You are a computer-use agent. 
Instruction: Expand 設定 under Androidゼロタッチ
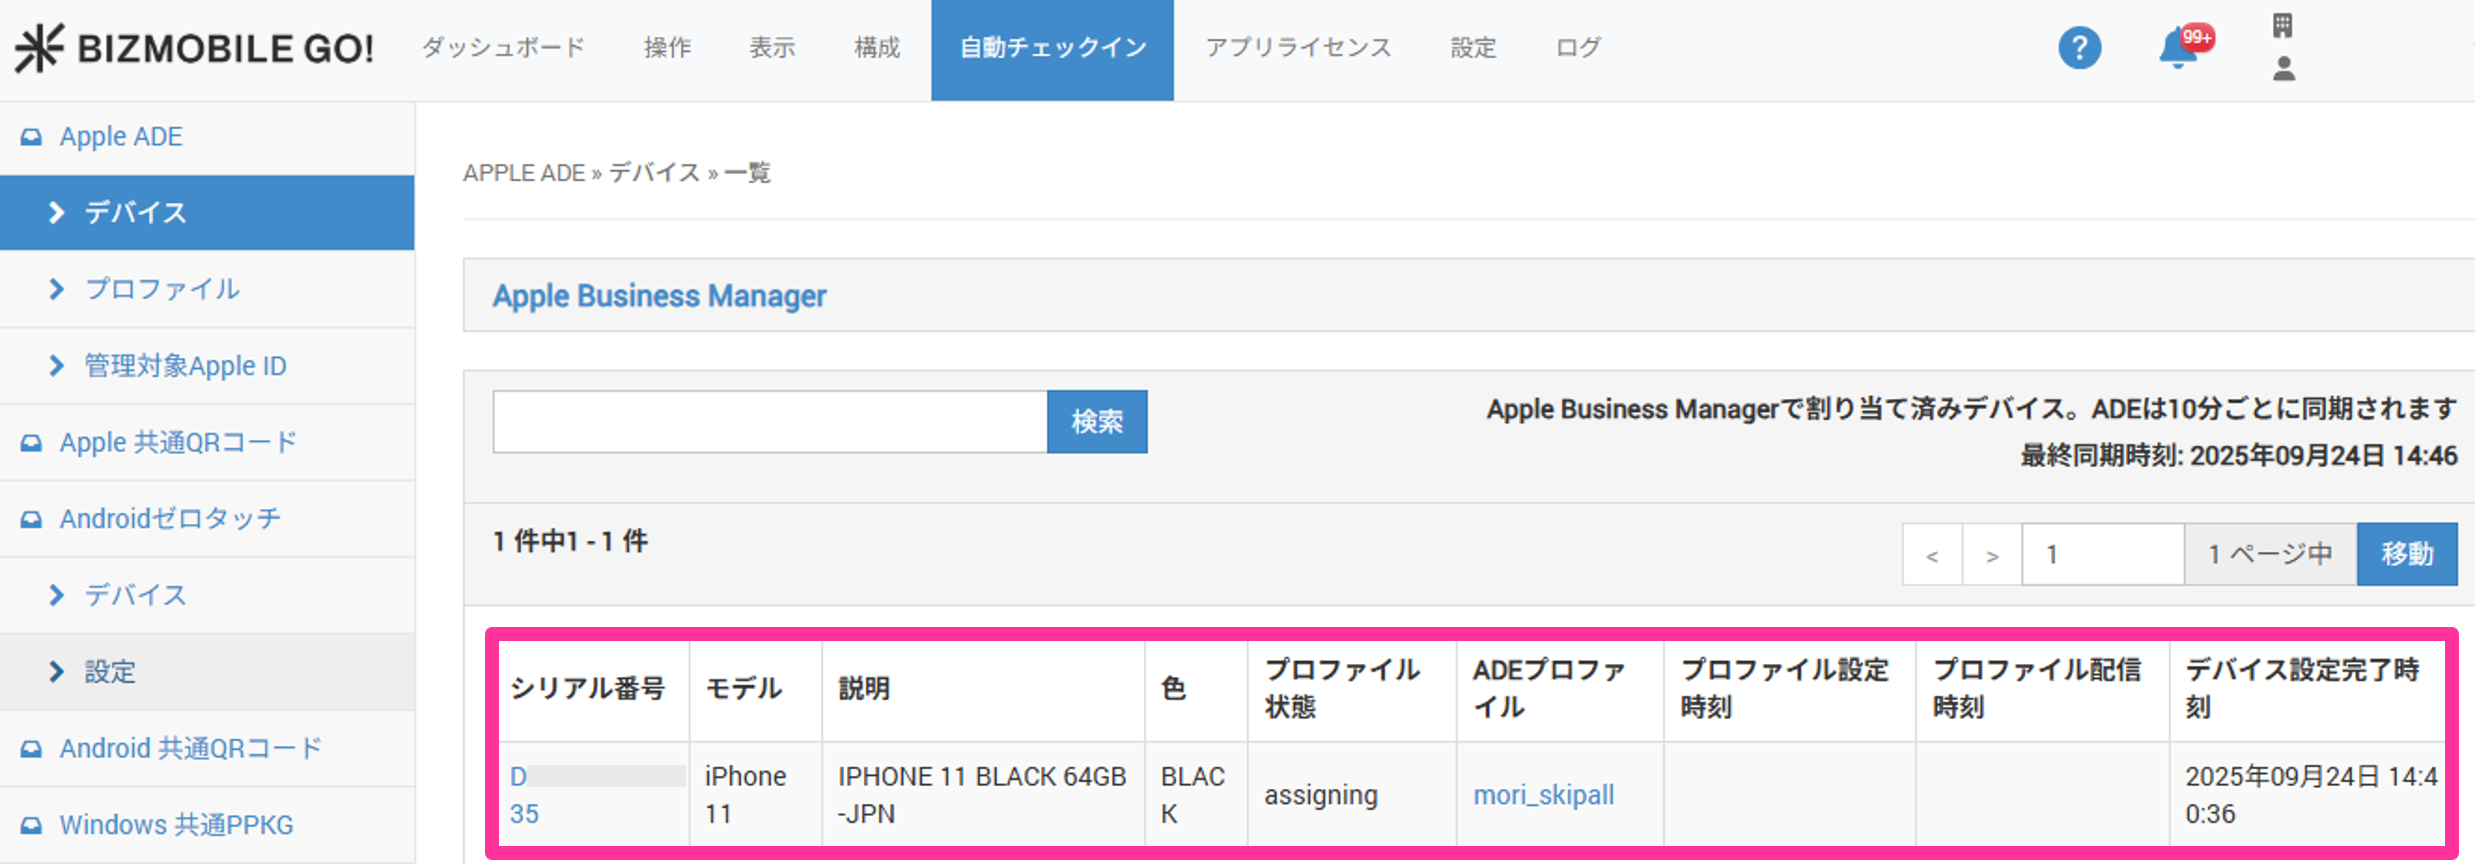point(57,672)
